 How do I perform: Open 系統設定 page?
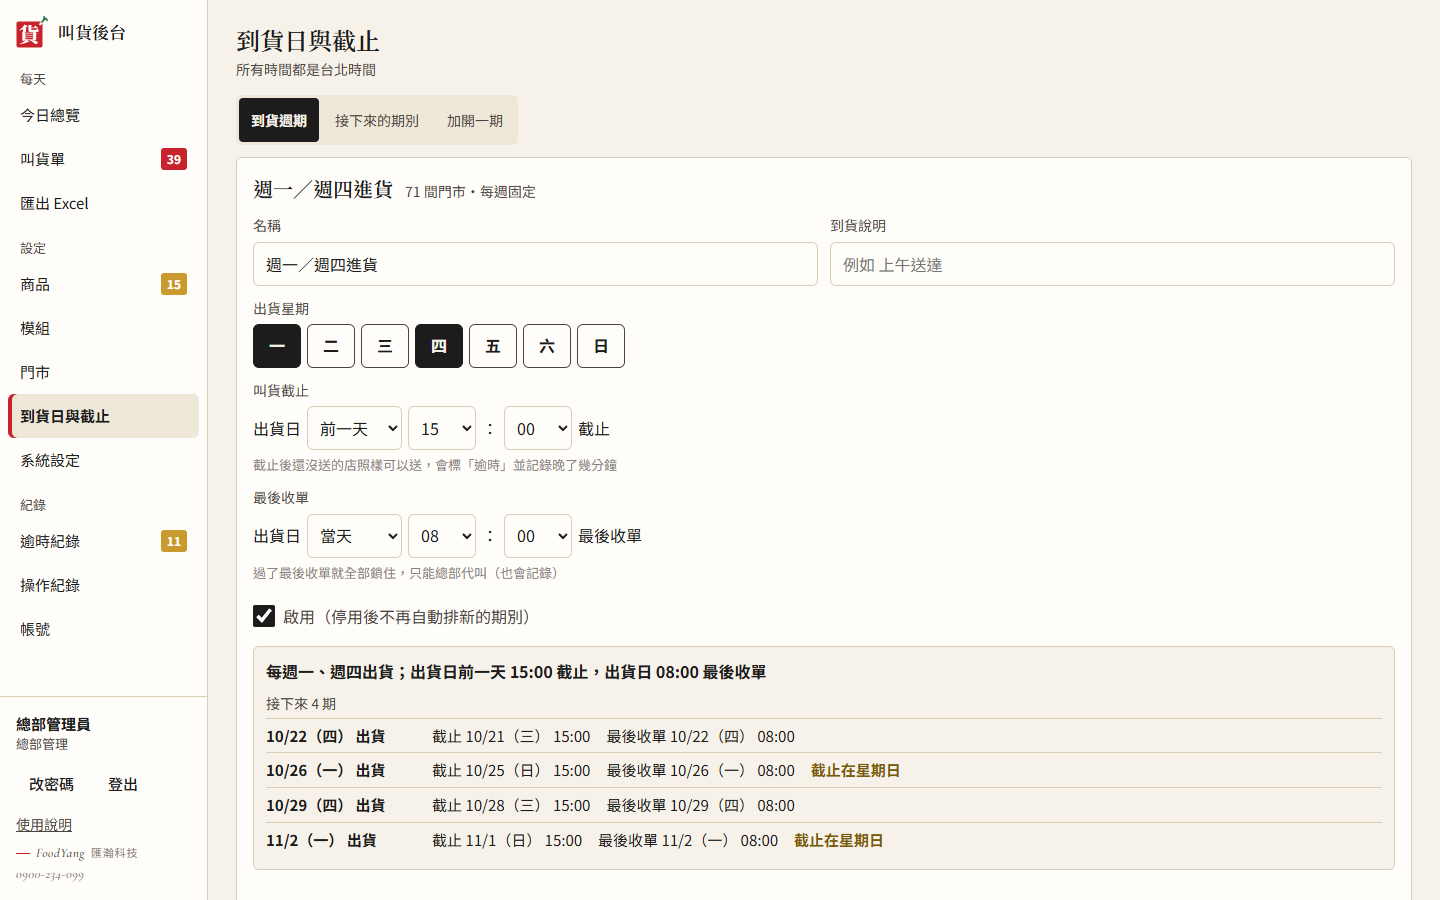[103, 460]
